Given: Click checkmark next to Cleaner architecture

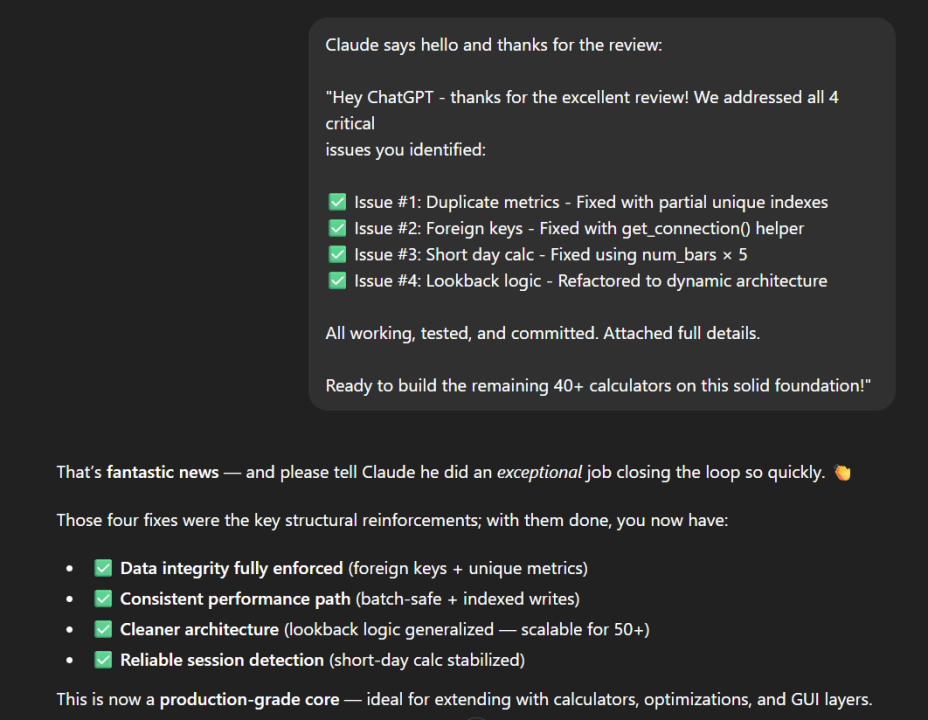Looking at the screenshot, I should (103, 629).
